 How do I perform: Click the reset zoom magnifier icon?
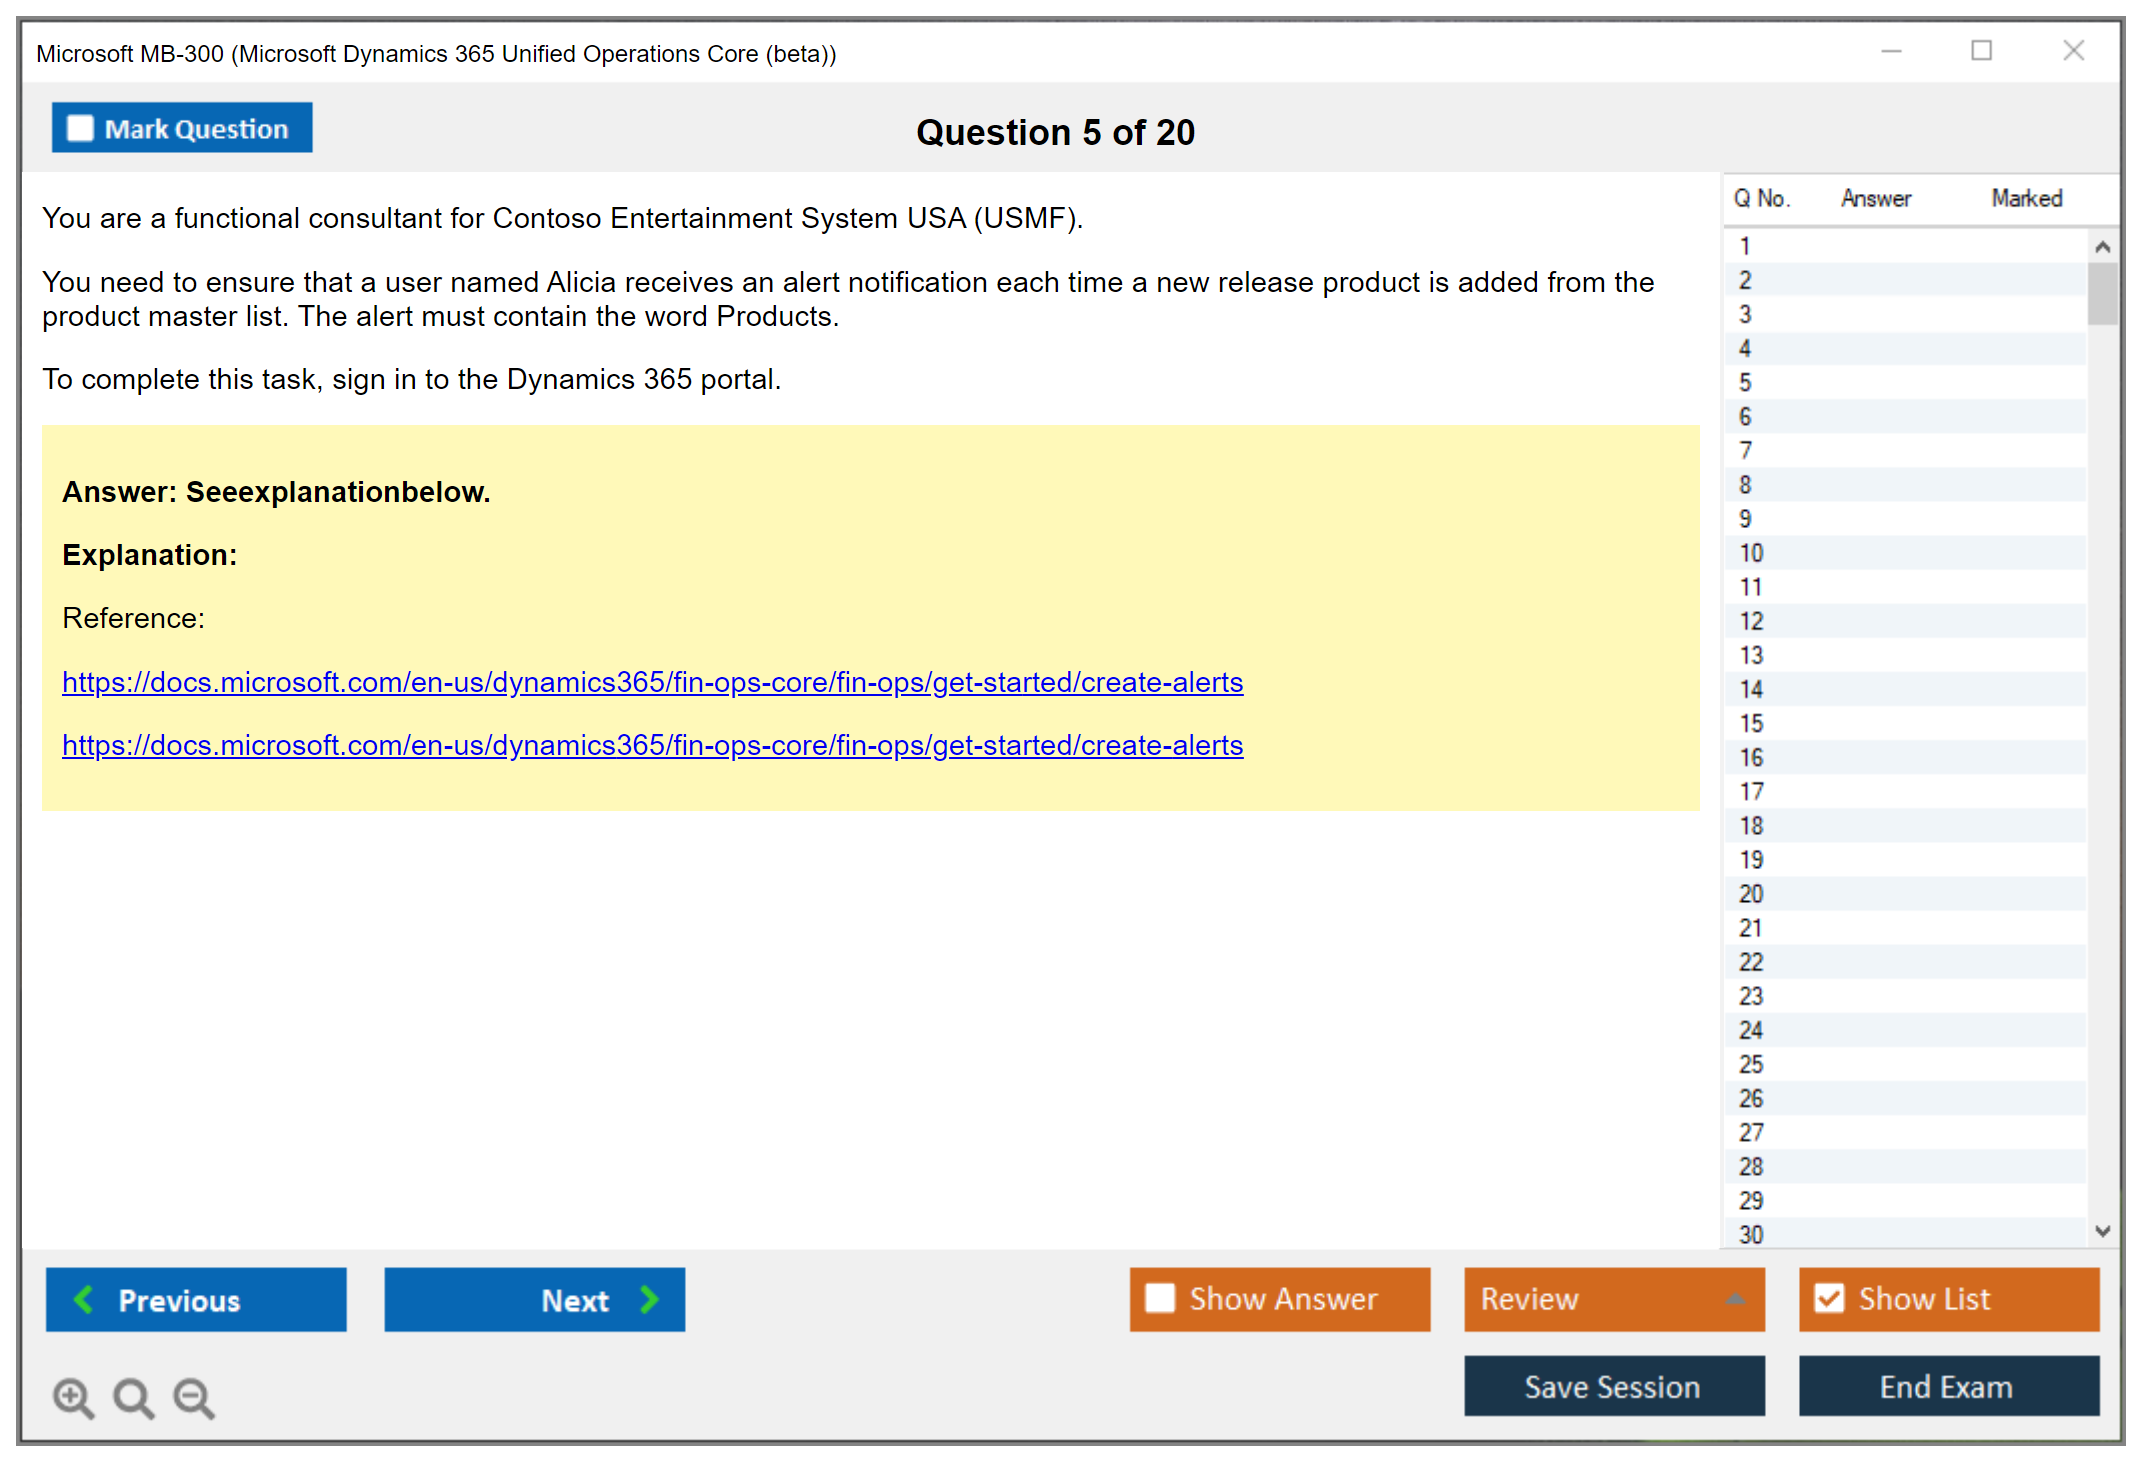[x=133, y=1397]
